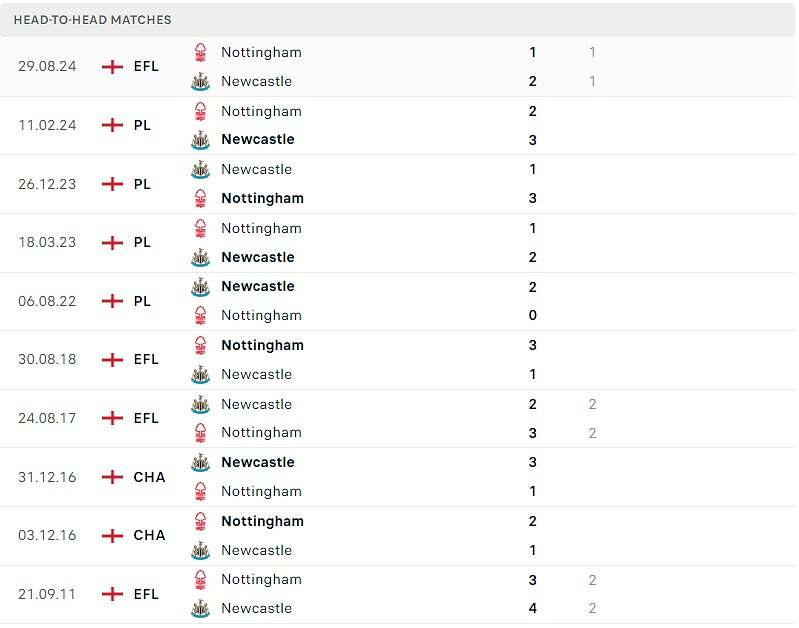Click Newcastle crest in the 06.08.22 match
This screenshot has width=799, height=628.
pyautogui.click(x=201, y=287)
